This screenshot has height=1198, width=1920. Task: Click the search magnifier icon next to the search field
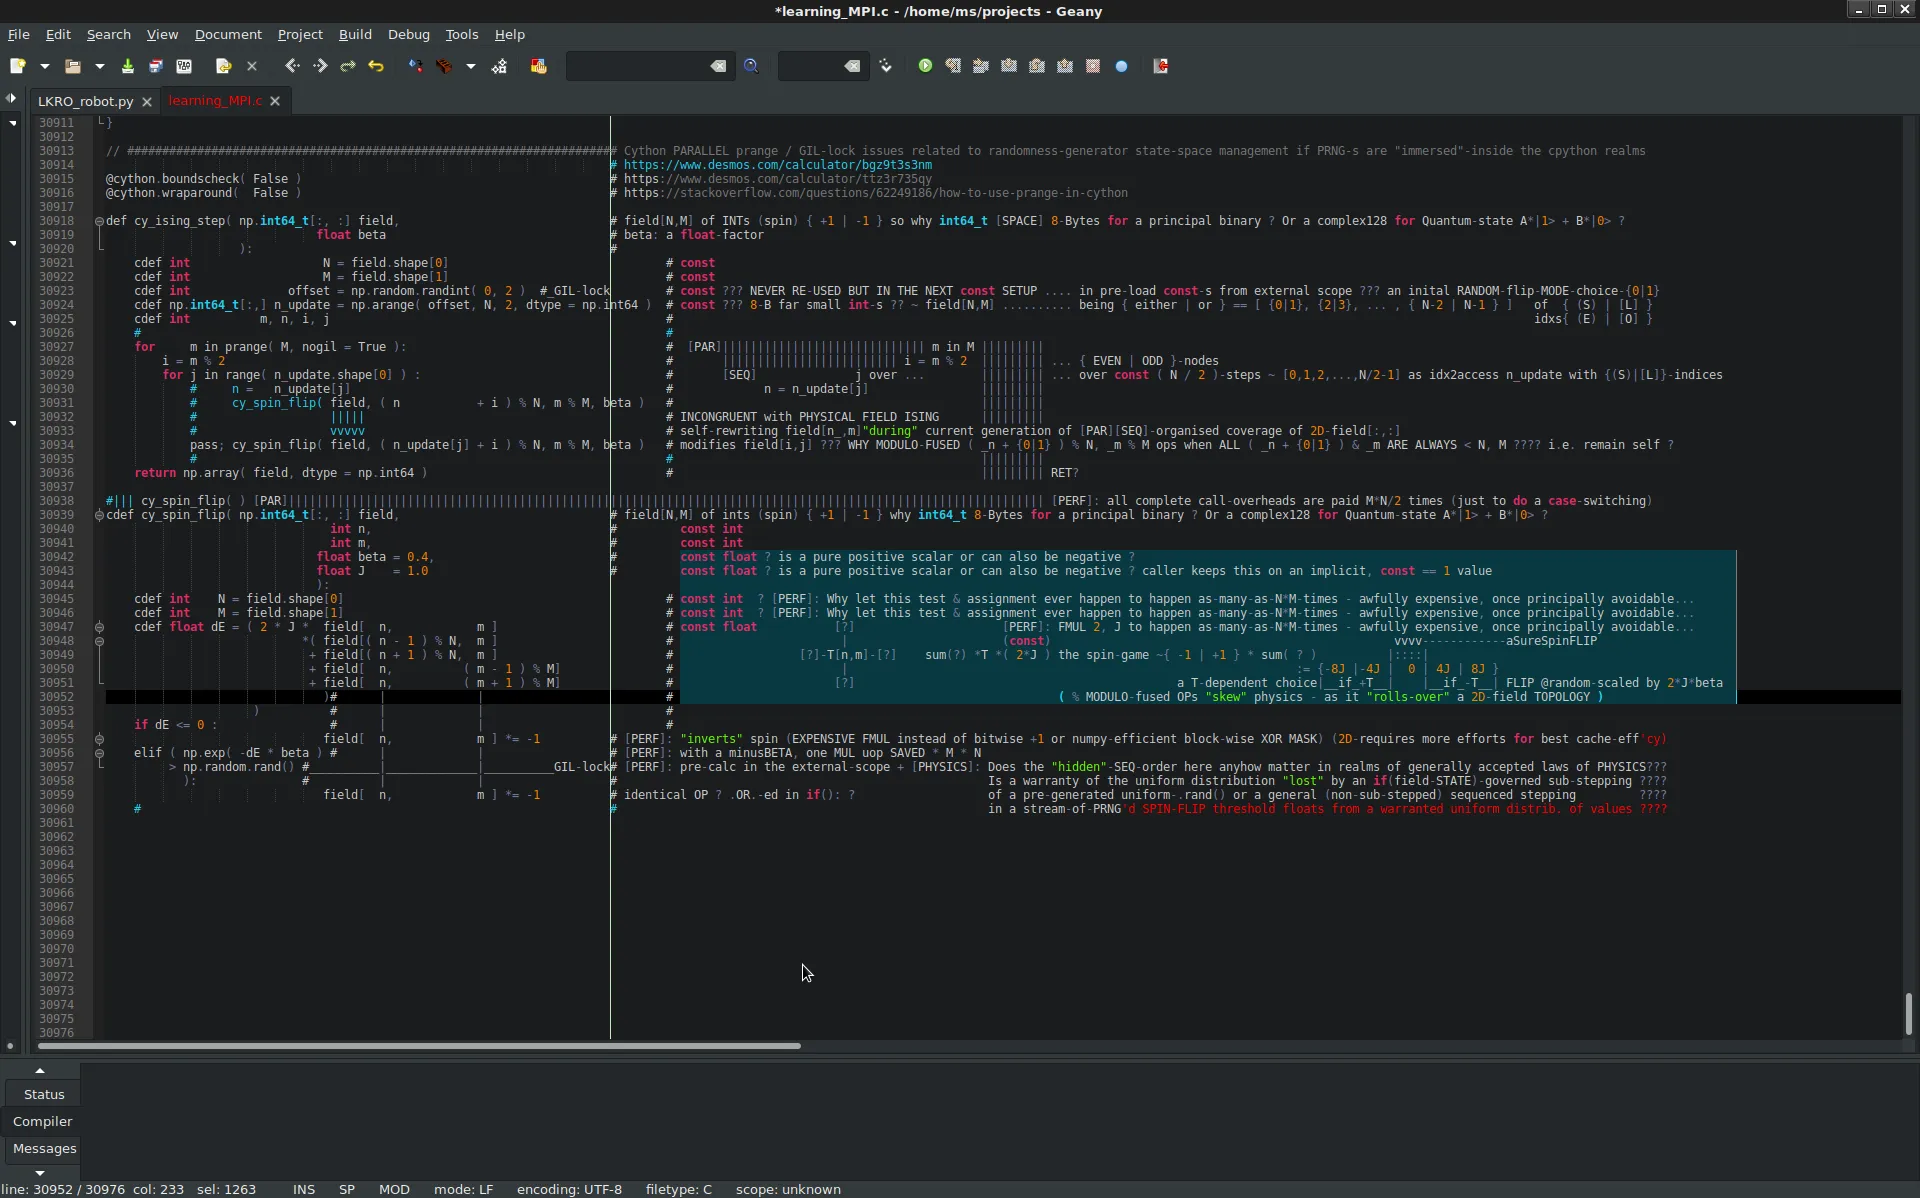click(x=751, y=66)
